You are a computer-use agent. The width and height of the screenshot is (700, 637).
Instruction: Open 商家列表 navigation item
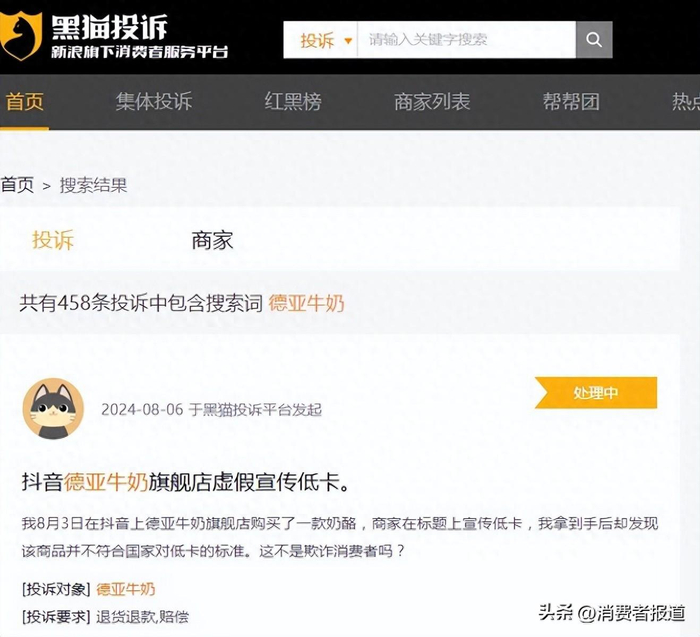coord(432,102)
